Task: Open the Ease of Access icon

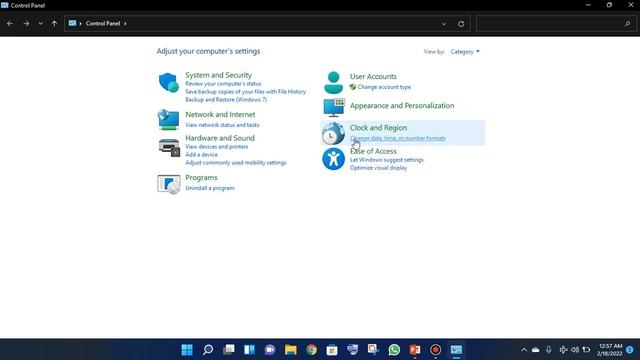Action: [333, 159]
